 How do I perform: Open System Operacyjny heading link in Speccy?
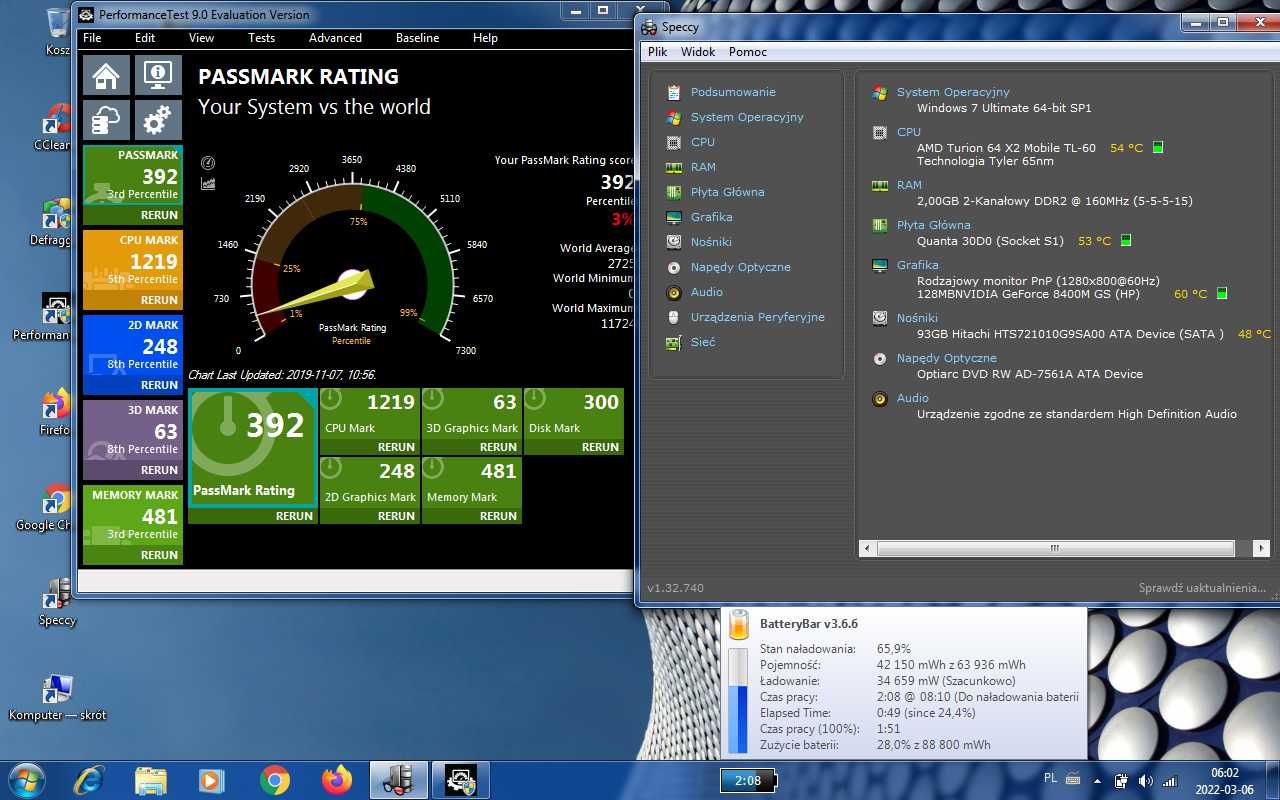pyautogui.click(x=953, y=92)
